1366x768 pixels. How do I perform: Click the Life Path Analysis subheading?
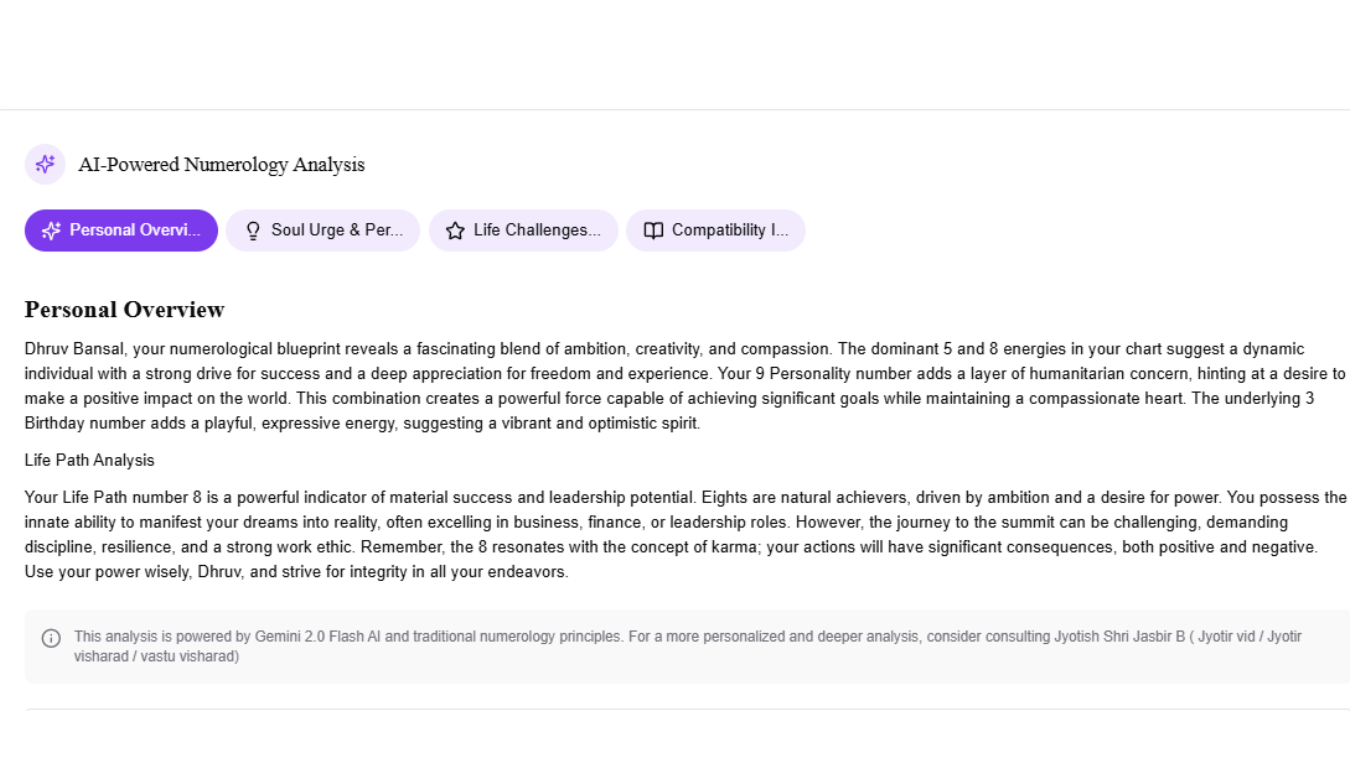[x=90, y=460]
